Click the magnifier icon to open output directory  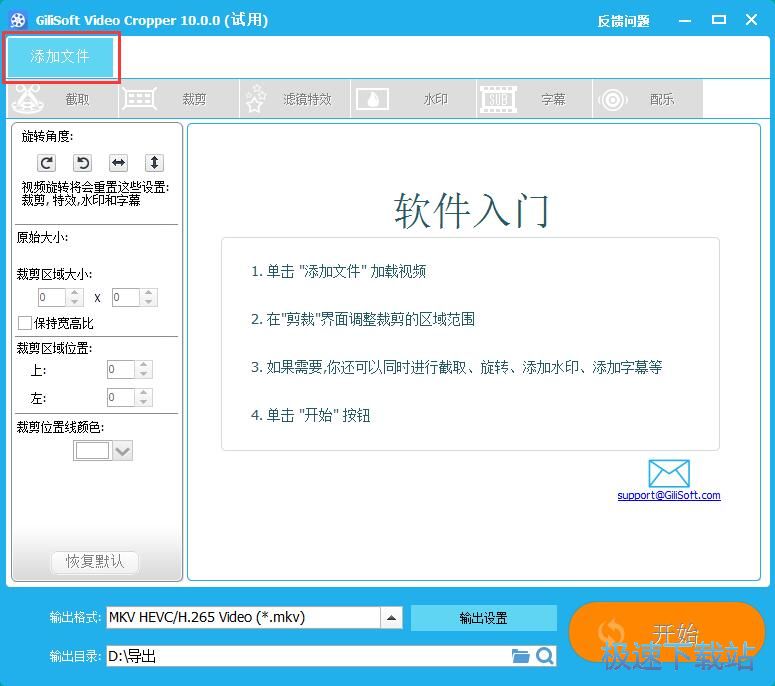coord(544,656)
